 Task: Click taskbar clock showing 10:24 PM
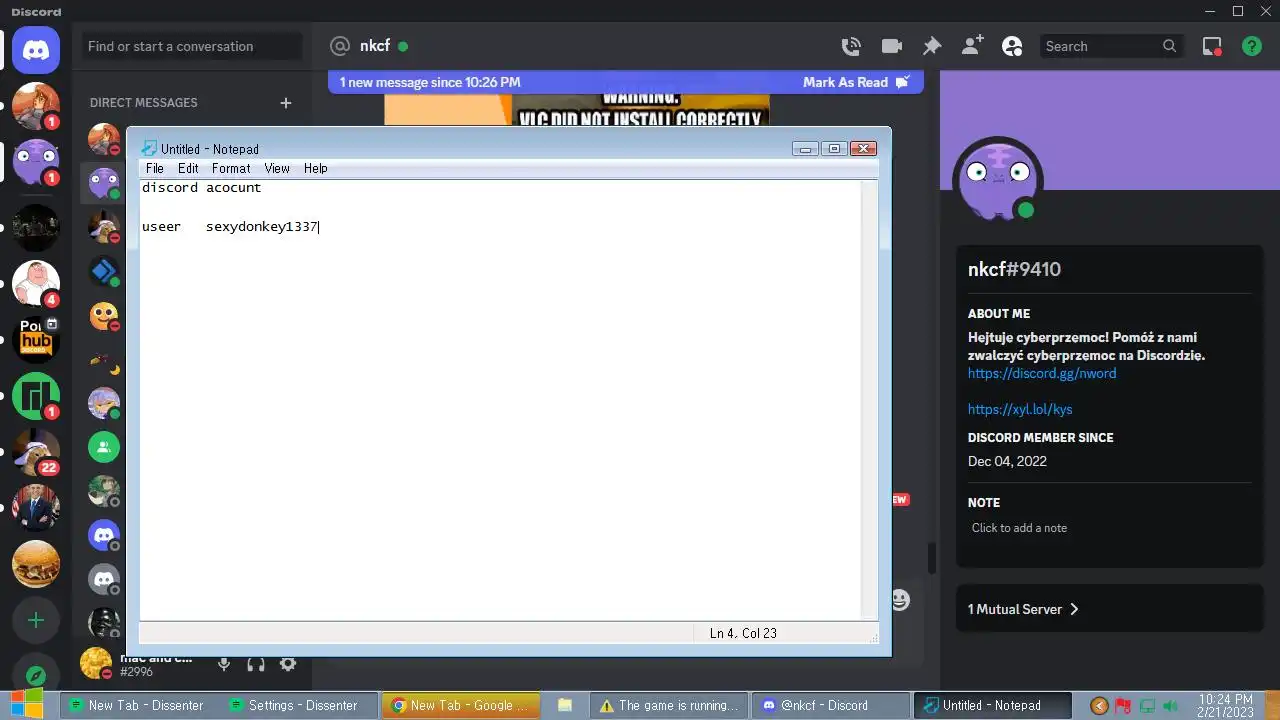pyautogui.click(x=1225, y=706)
